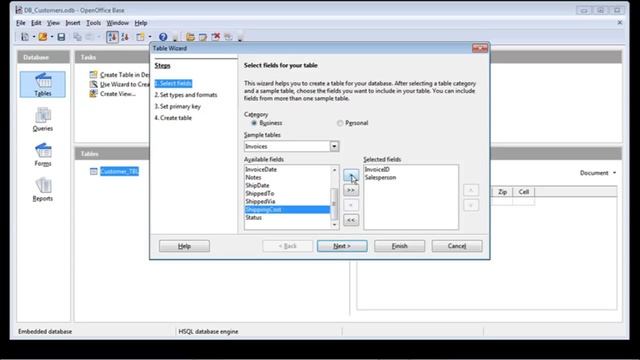640x360 pixels.
Task: Select ShippingCost in Available fields
Action: [287, 209]
